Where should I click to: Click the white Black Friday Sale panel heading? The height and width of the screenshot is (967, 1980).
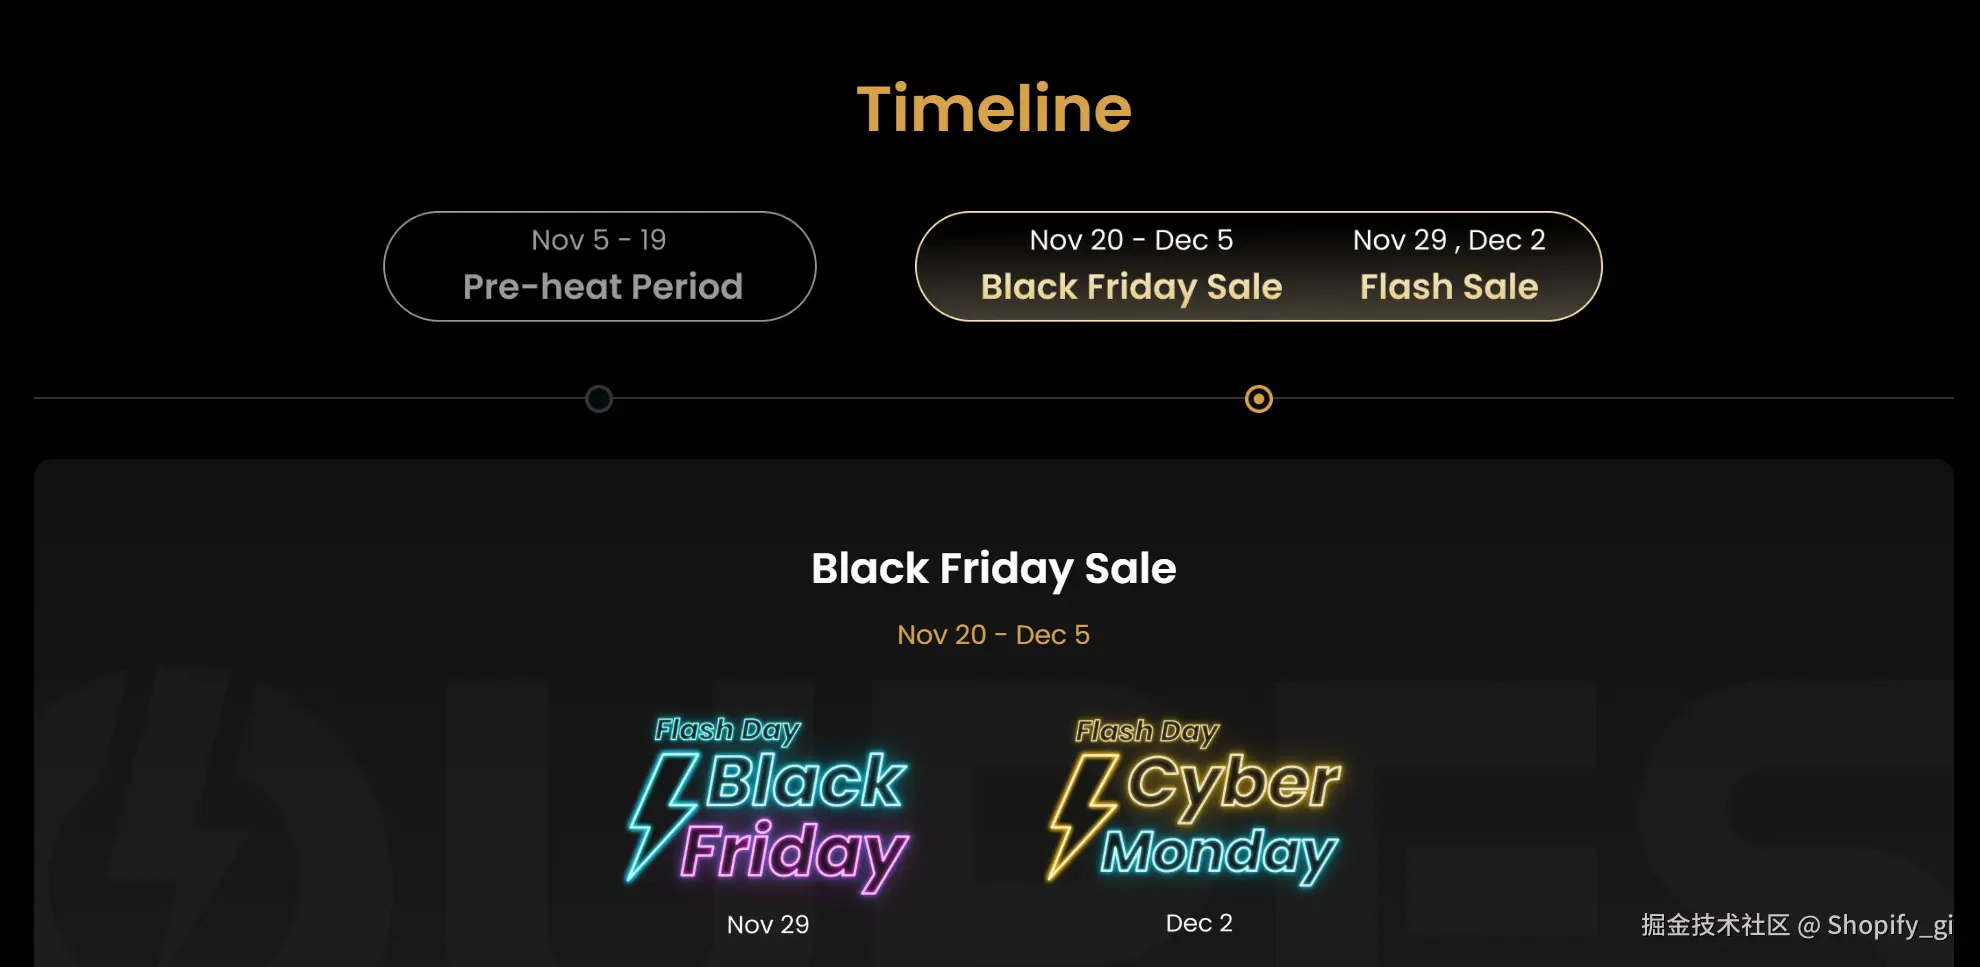click(994, 568)
